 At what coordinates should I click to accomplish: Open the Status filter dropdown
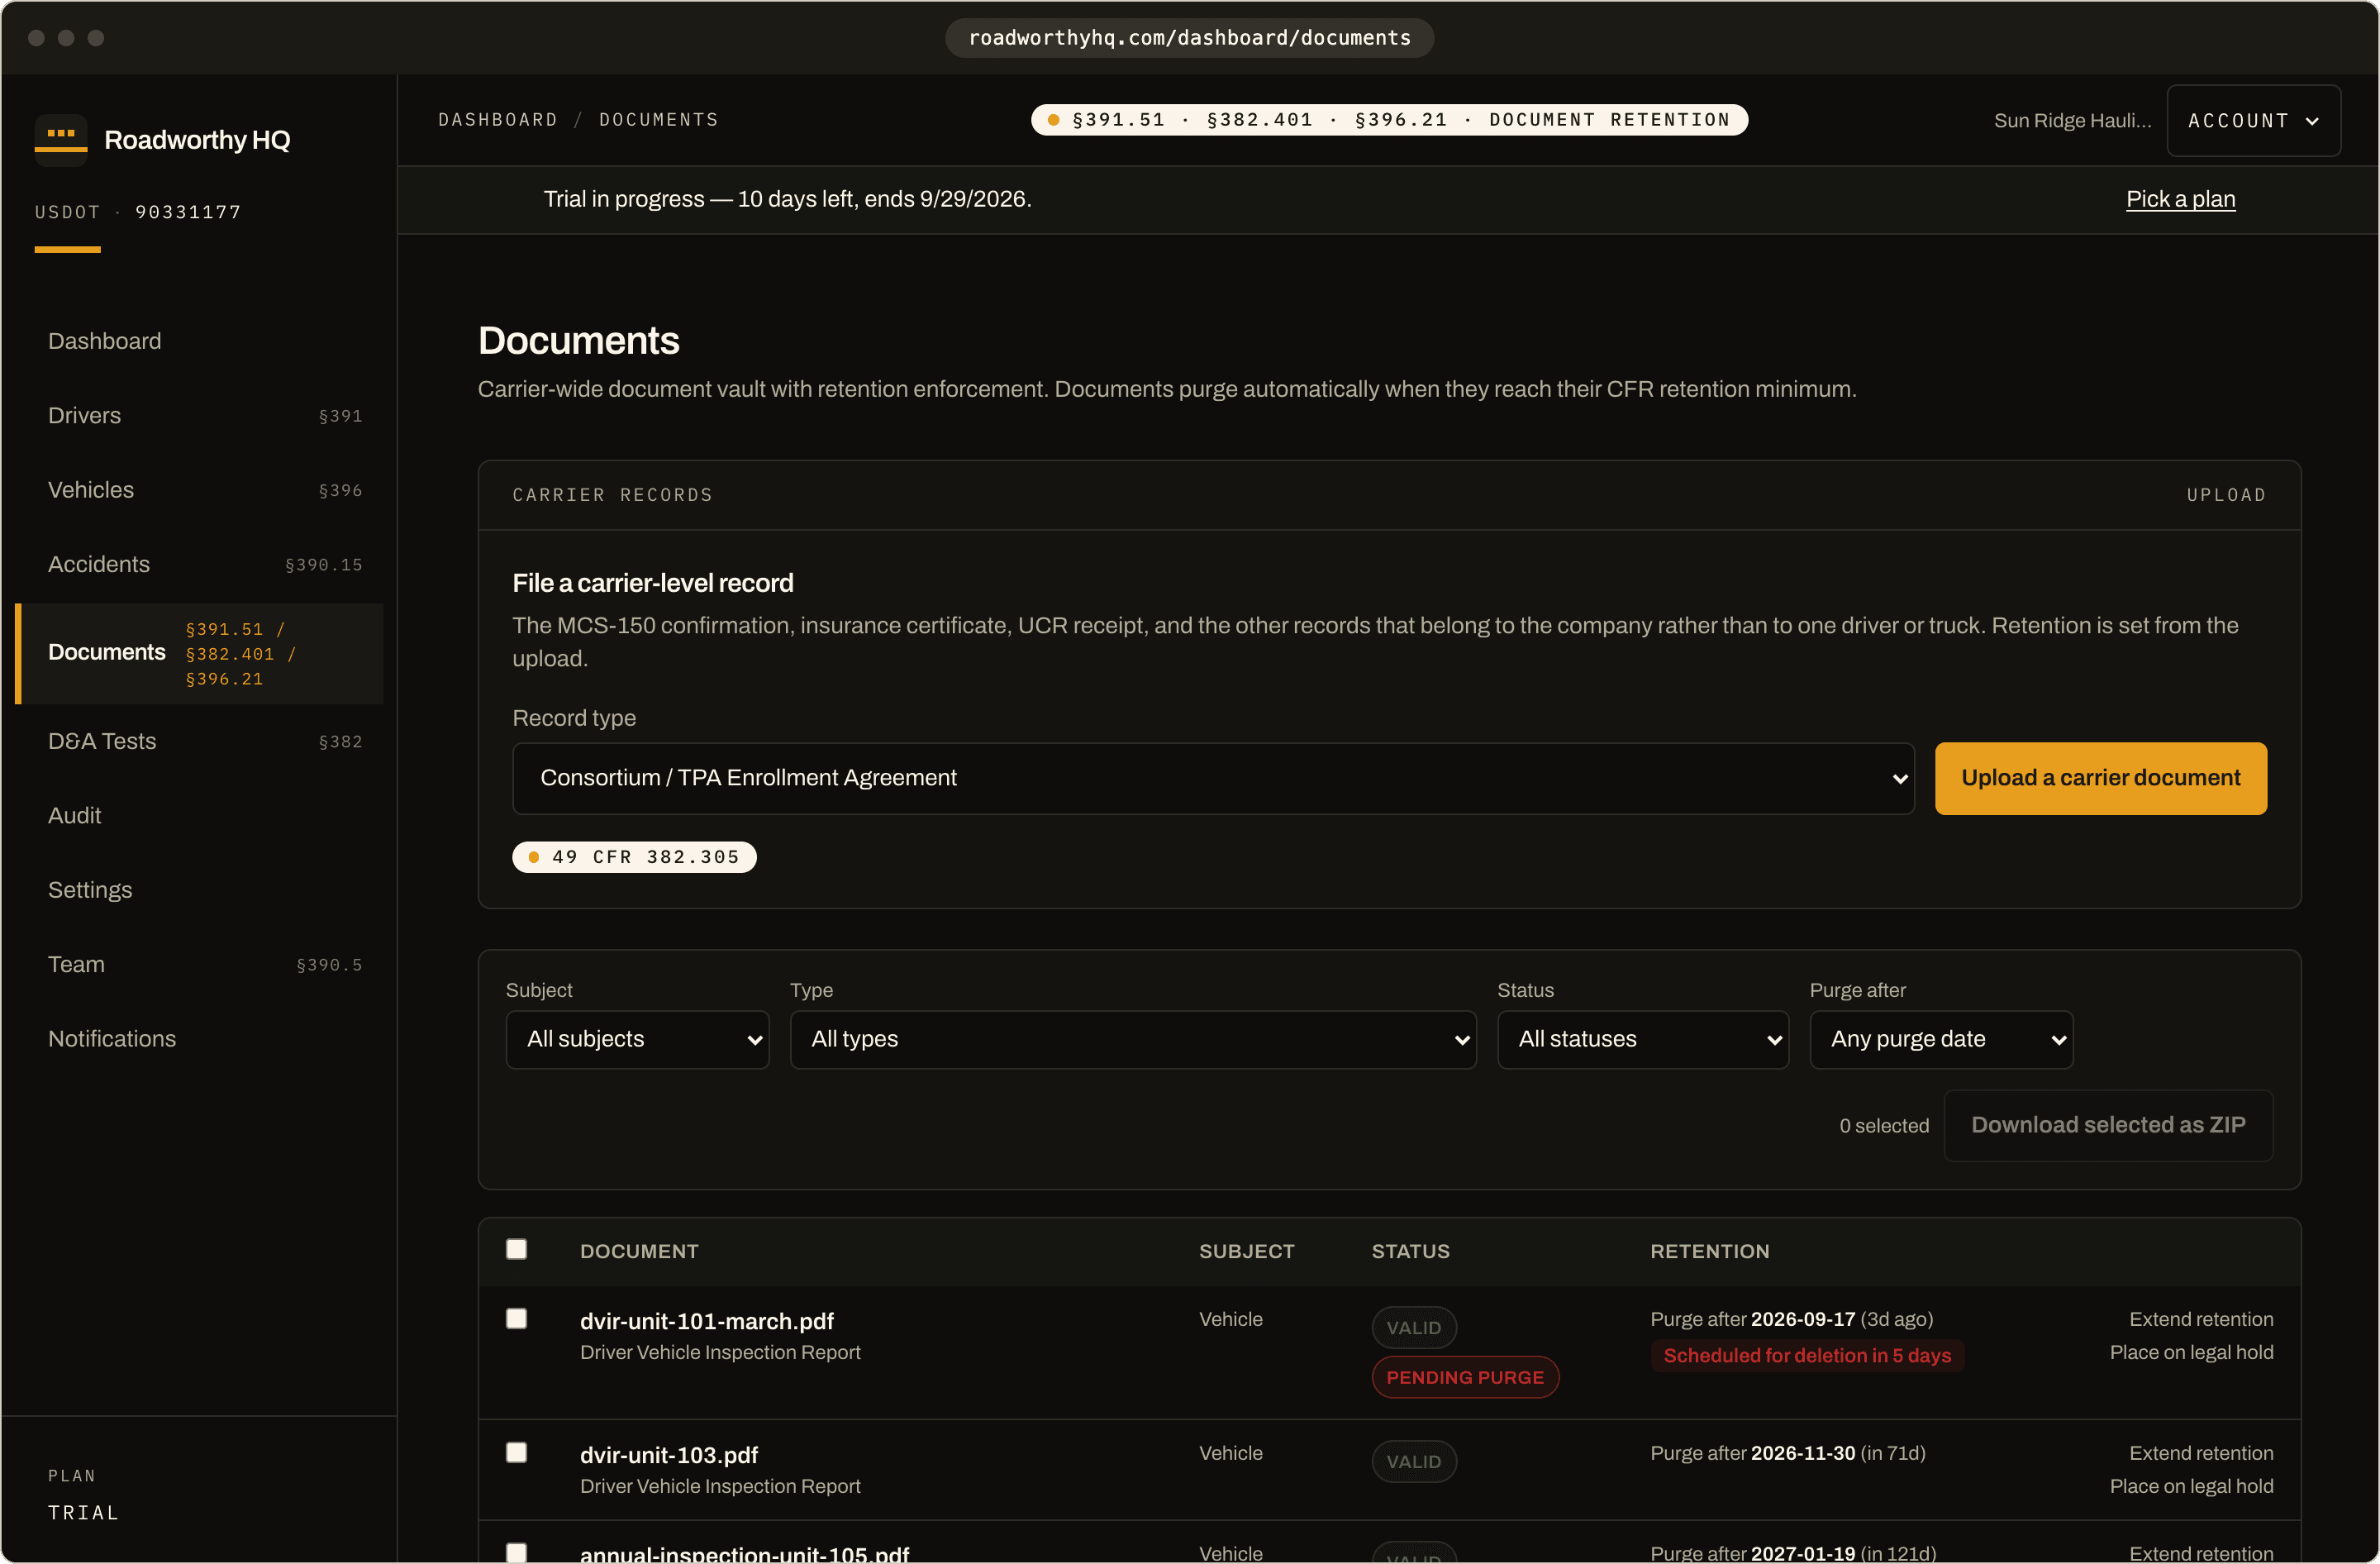click(1643, 1040)
